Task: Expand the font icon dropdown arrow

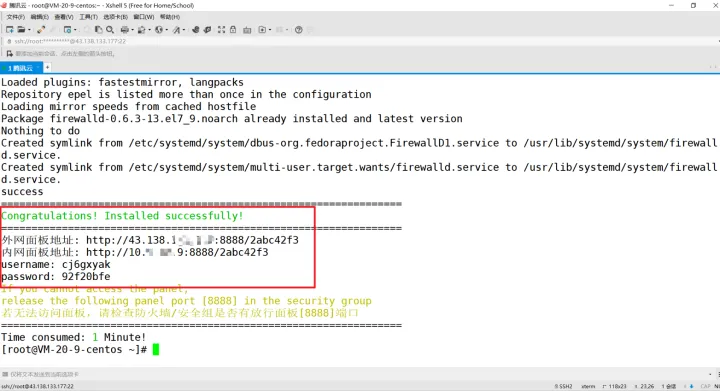Action: [184, 30]
